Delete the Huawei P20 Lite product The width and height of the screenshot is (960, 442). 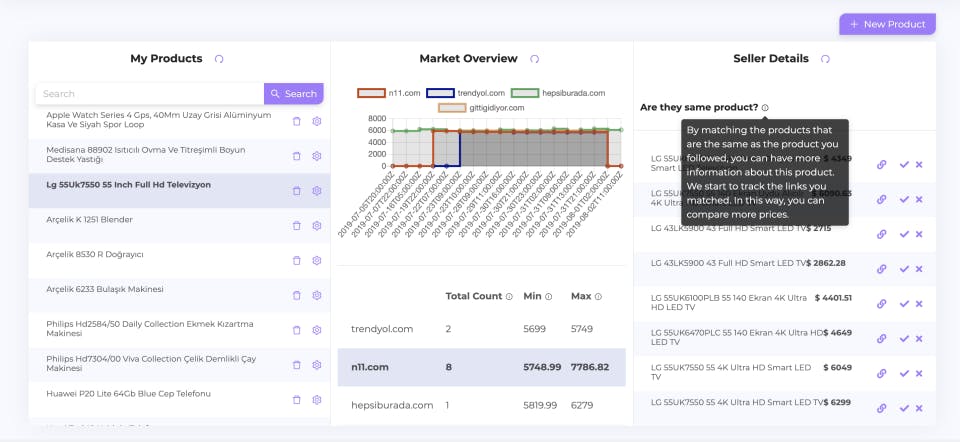pos(297,400)
